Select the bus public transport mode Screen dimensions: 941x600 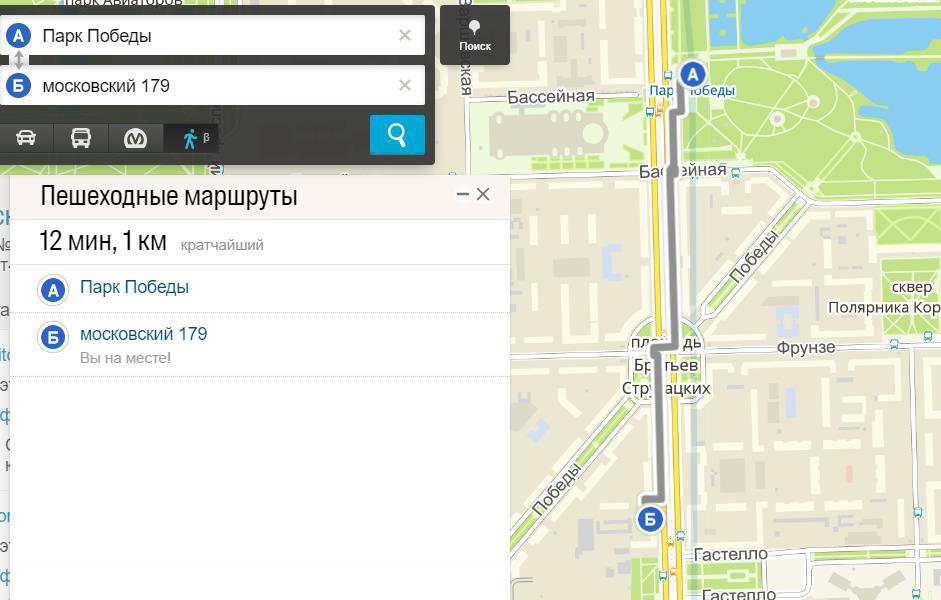(x=81, y=138)
